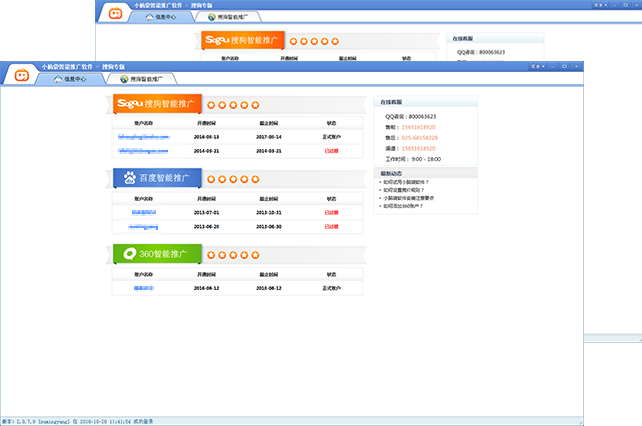Image resolution: width=642 pixels, height=426 pixels.
Task: Click the globe icon on 搜狗智能推广 tab
Action: (124, 78)
